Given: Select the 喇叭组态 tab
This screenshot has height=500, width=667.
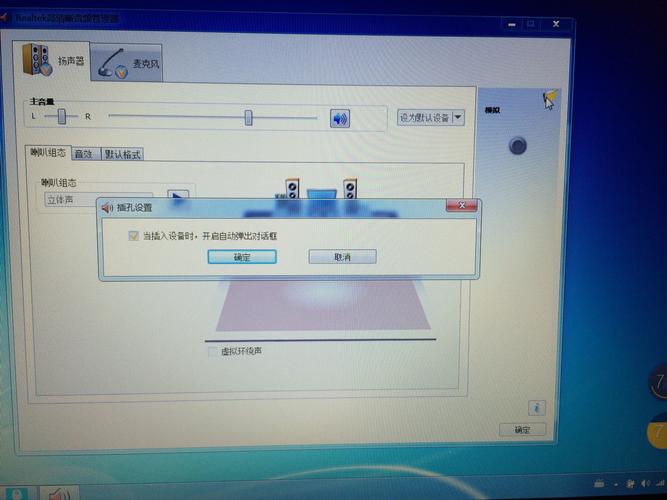Looking at the screenshot, I should 48,154.
